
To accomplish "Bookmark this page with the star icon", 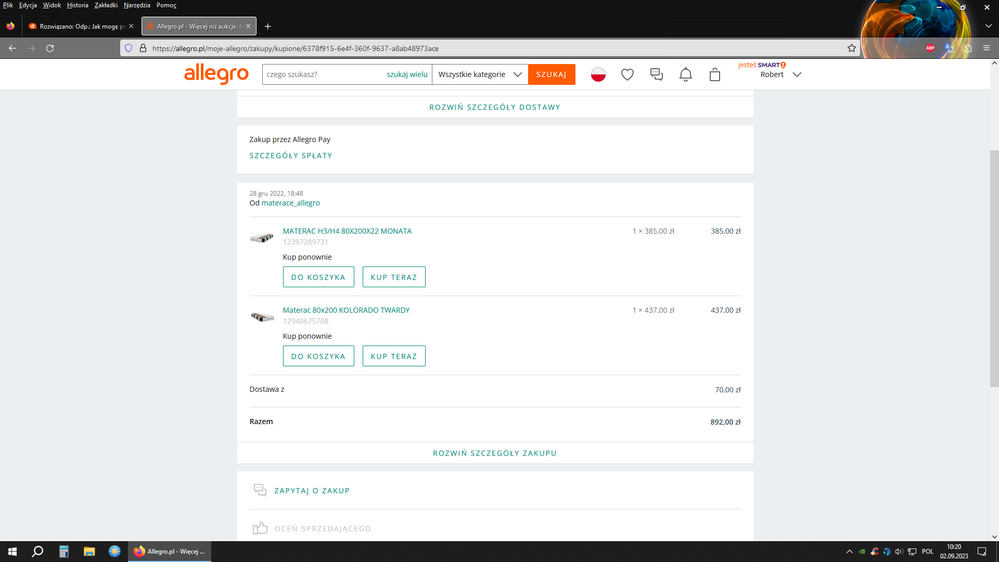I will pyautogui.click(x=851, y=48).
